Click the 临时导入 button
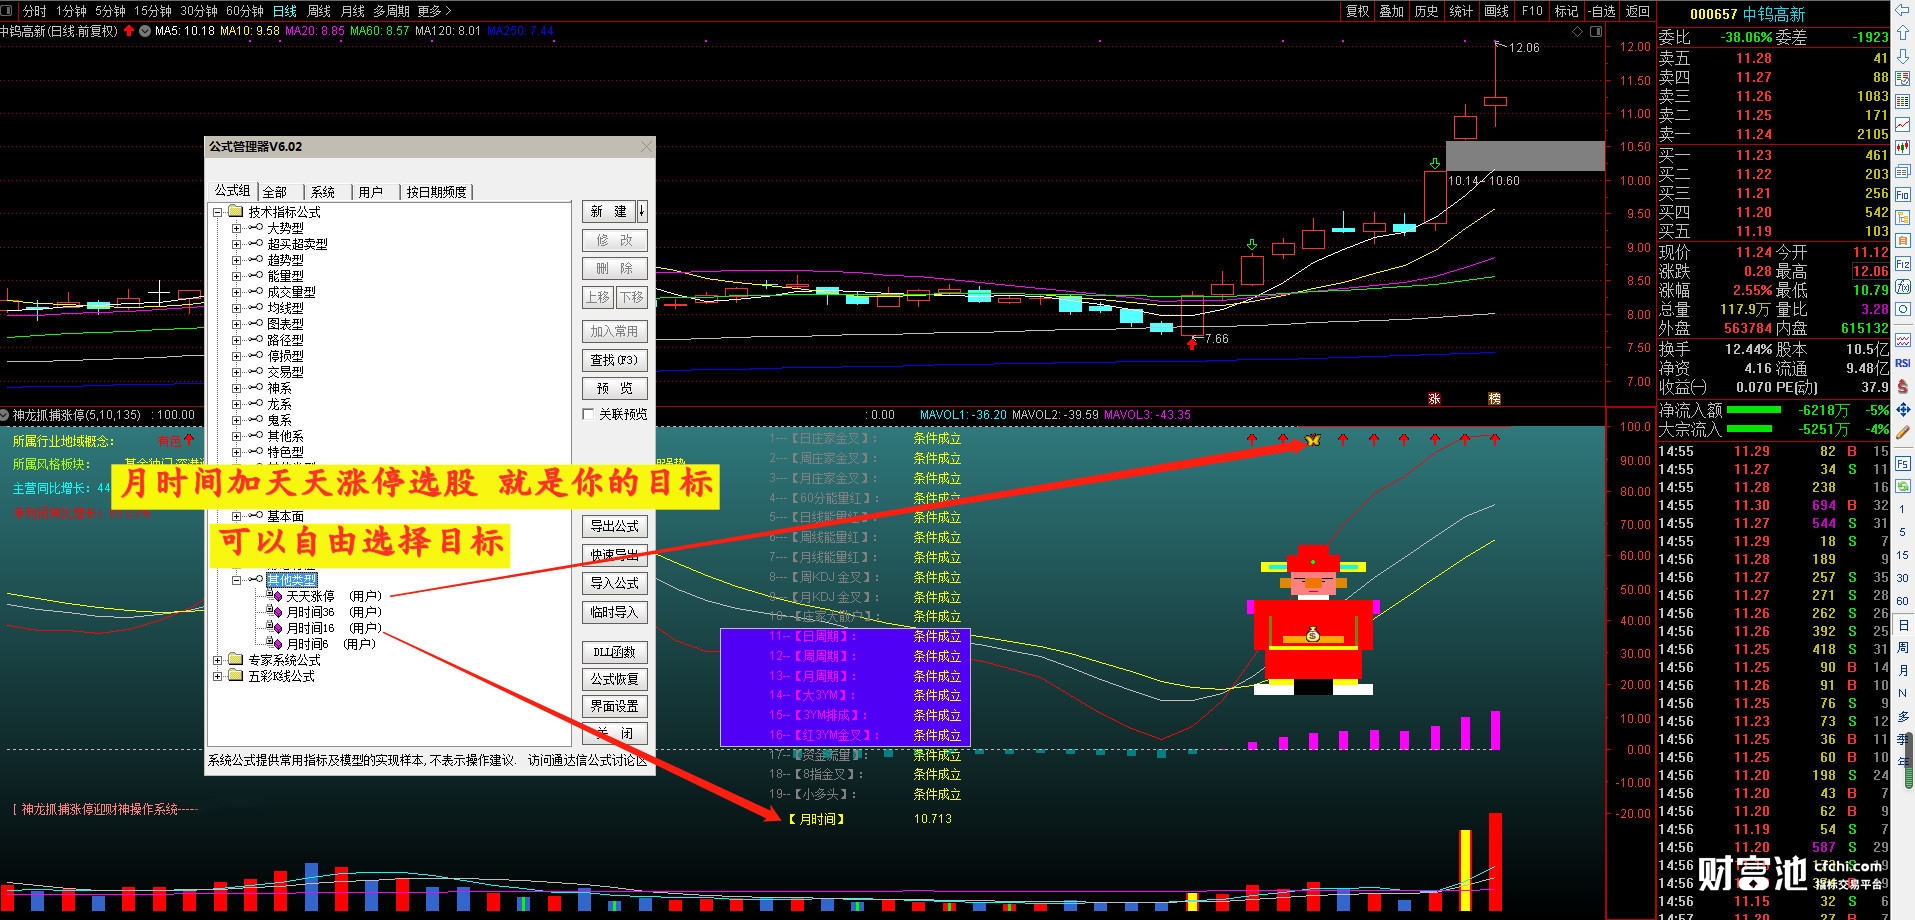The height and width of the screenshot is (920, 1915). pos(614,612)
